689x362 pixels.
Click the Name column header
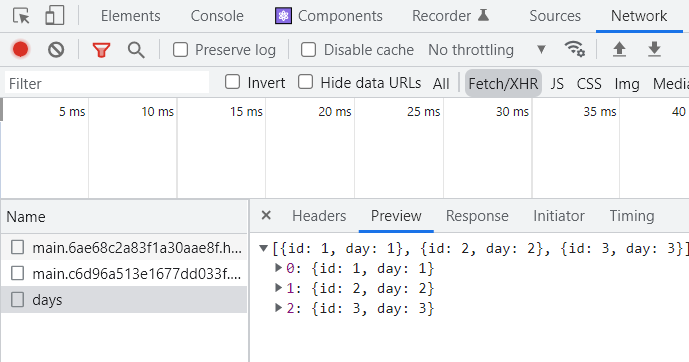click(26, 217)
